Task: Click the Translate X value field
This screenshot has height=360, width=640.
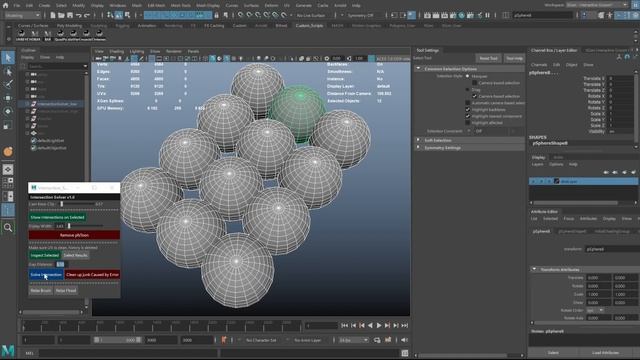Action: [621, 78]
